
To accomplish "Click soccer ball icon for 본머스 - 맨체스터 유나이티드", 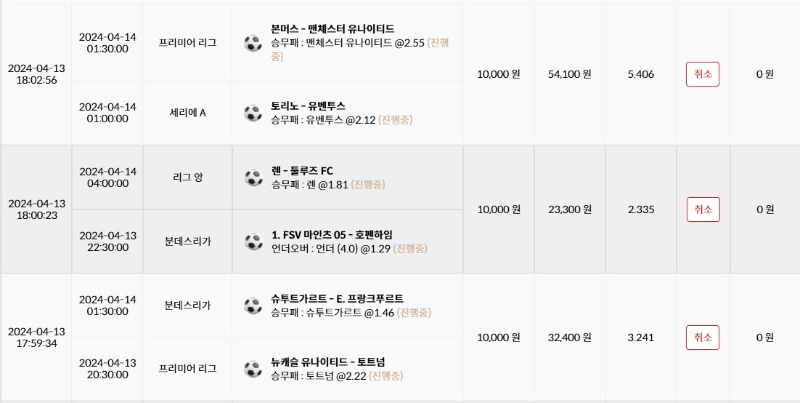I will pos(253,43).
